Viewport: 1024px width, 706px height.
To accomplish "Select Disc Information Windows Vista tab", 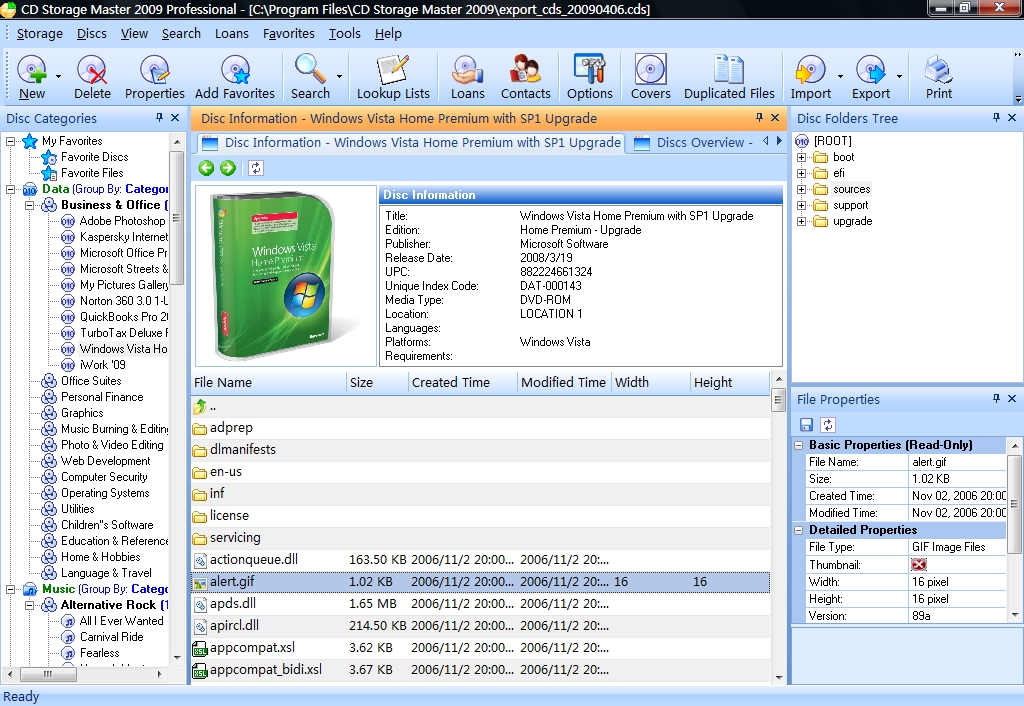I will (411, 143).
